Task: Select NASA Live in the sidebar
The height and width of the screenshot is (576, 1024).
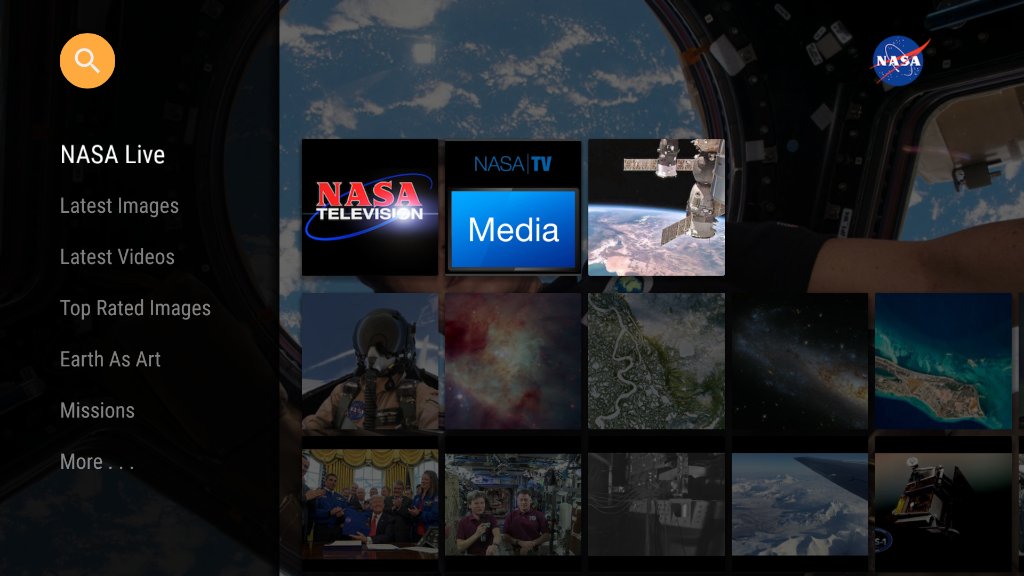Action: (112, 155)
